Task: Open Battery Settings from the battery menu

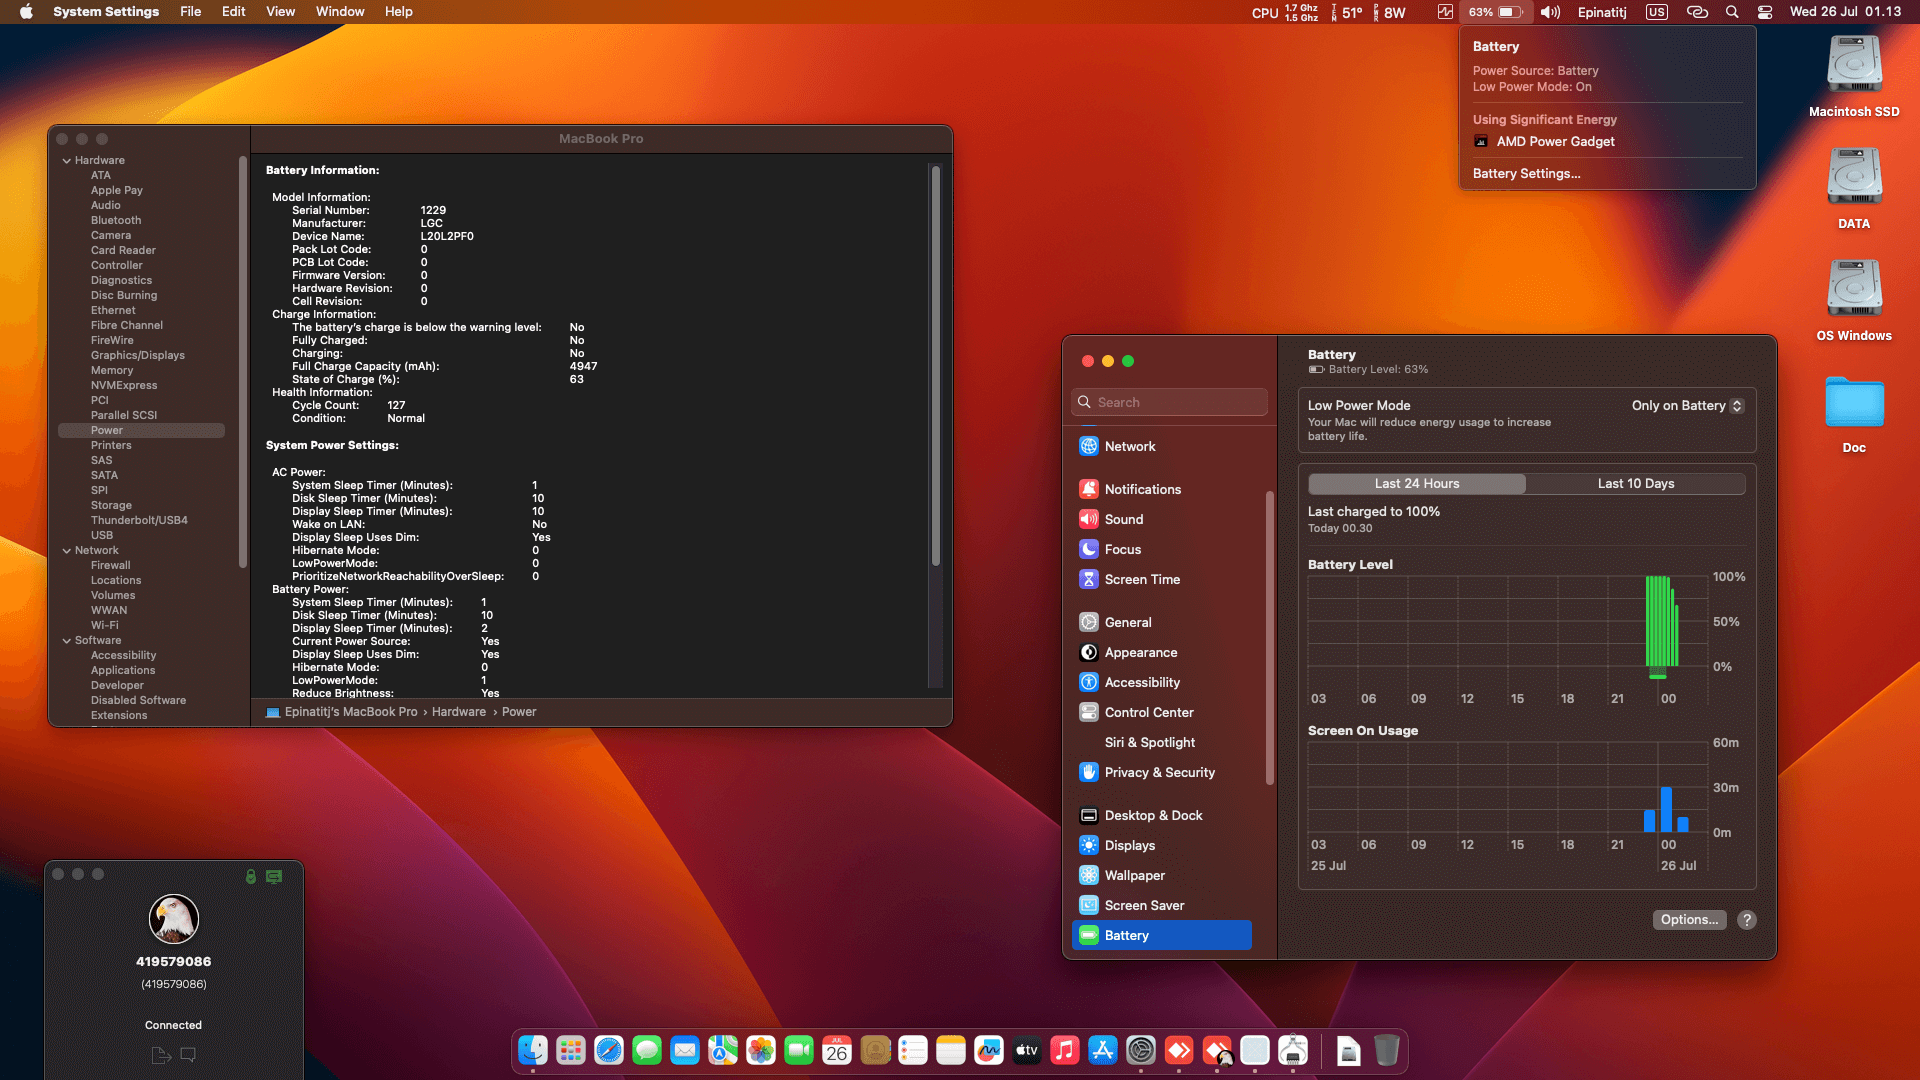Action: tap(1526, 173)
